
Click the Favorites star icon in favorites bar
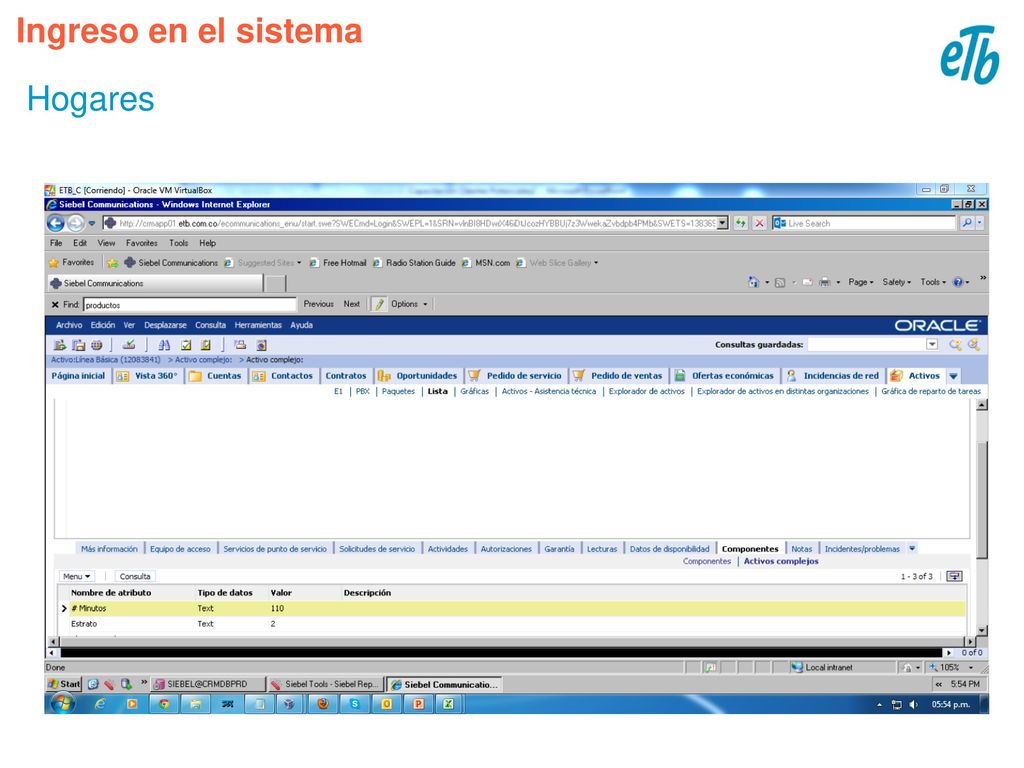(54, 263)
